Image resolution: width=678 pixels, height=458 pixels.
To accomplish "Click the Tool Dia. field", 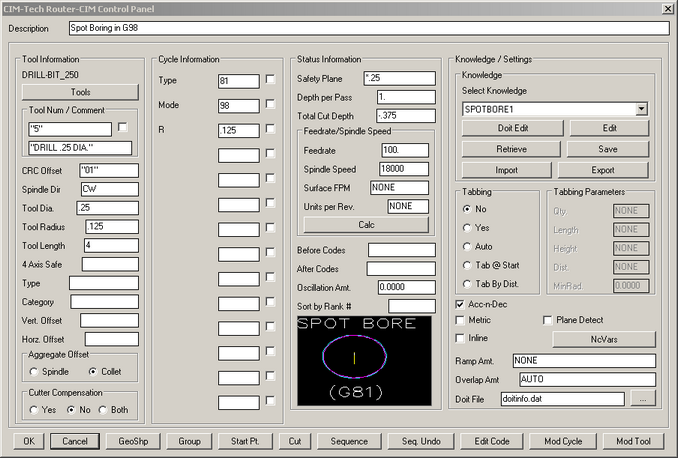I will click(x=108, y=208).
